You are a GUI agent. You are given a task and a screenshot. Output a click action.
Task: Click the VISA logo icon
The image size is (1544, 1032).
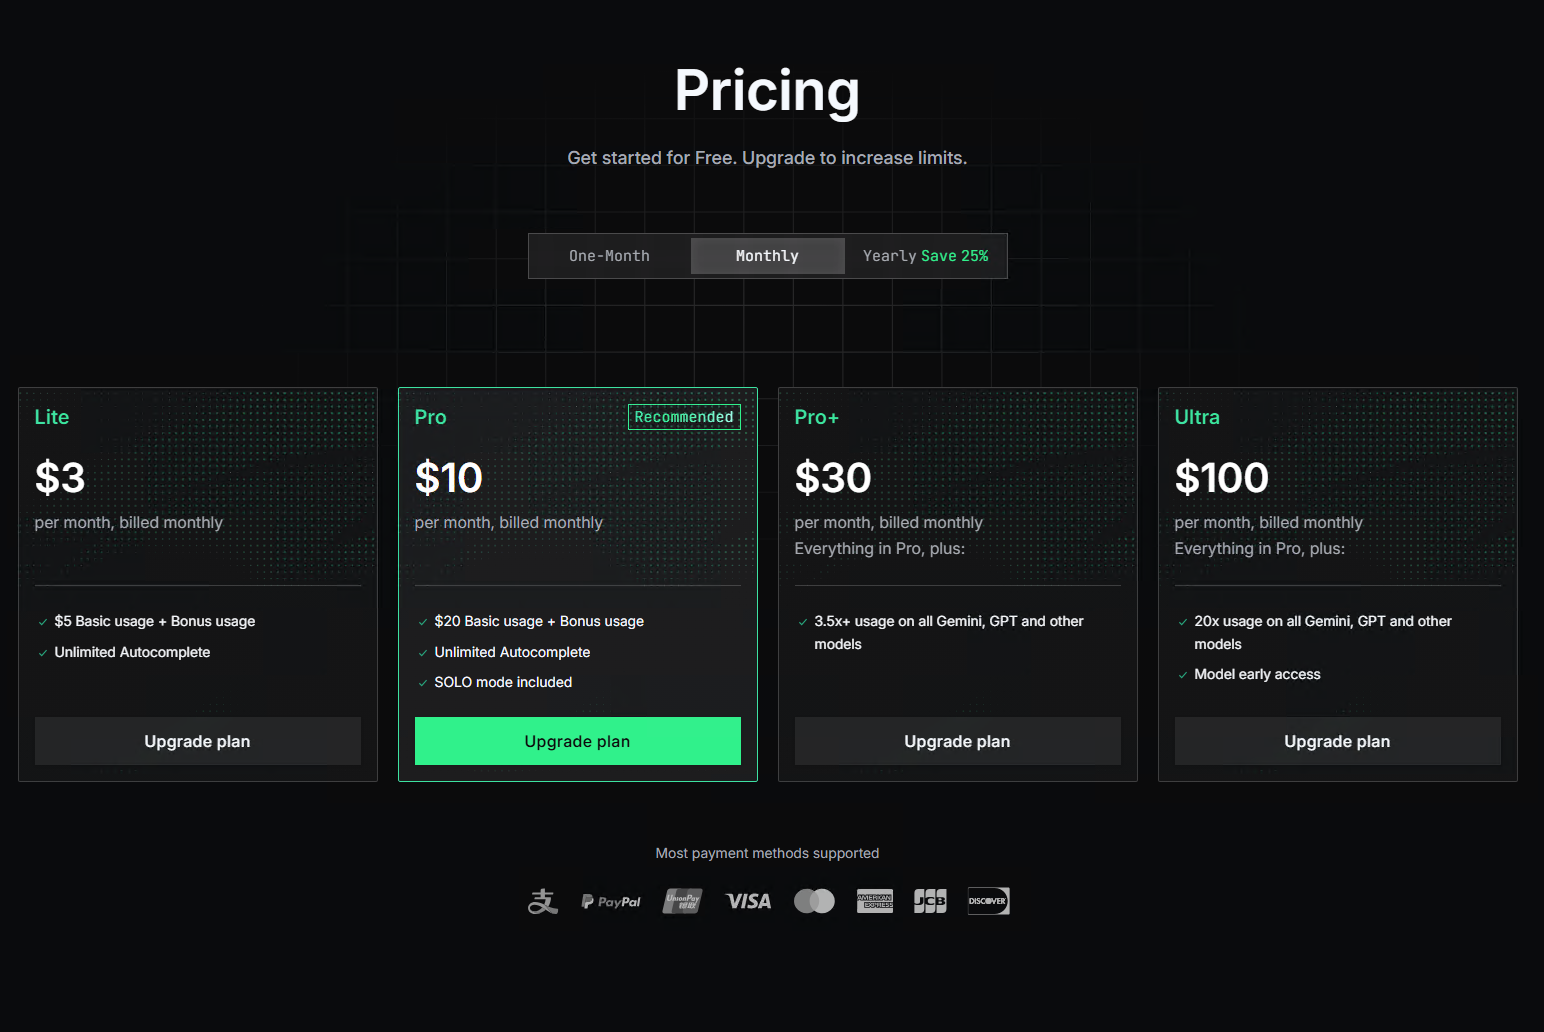[748, 901]
